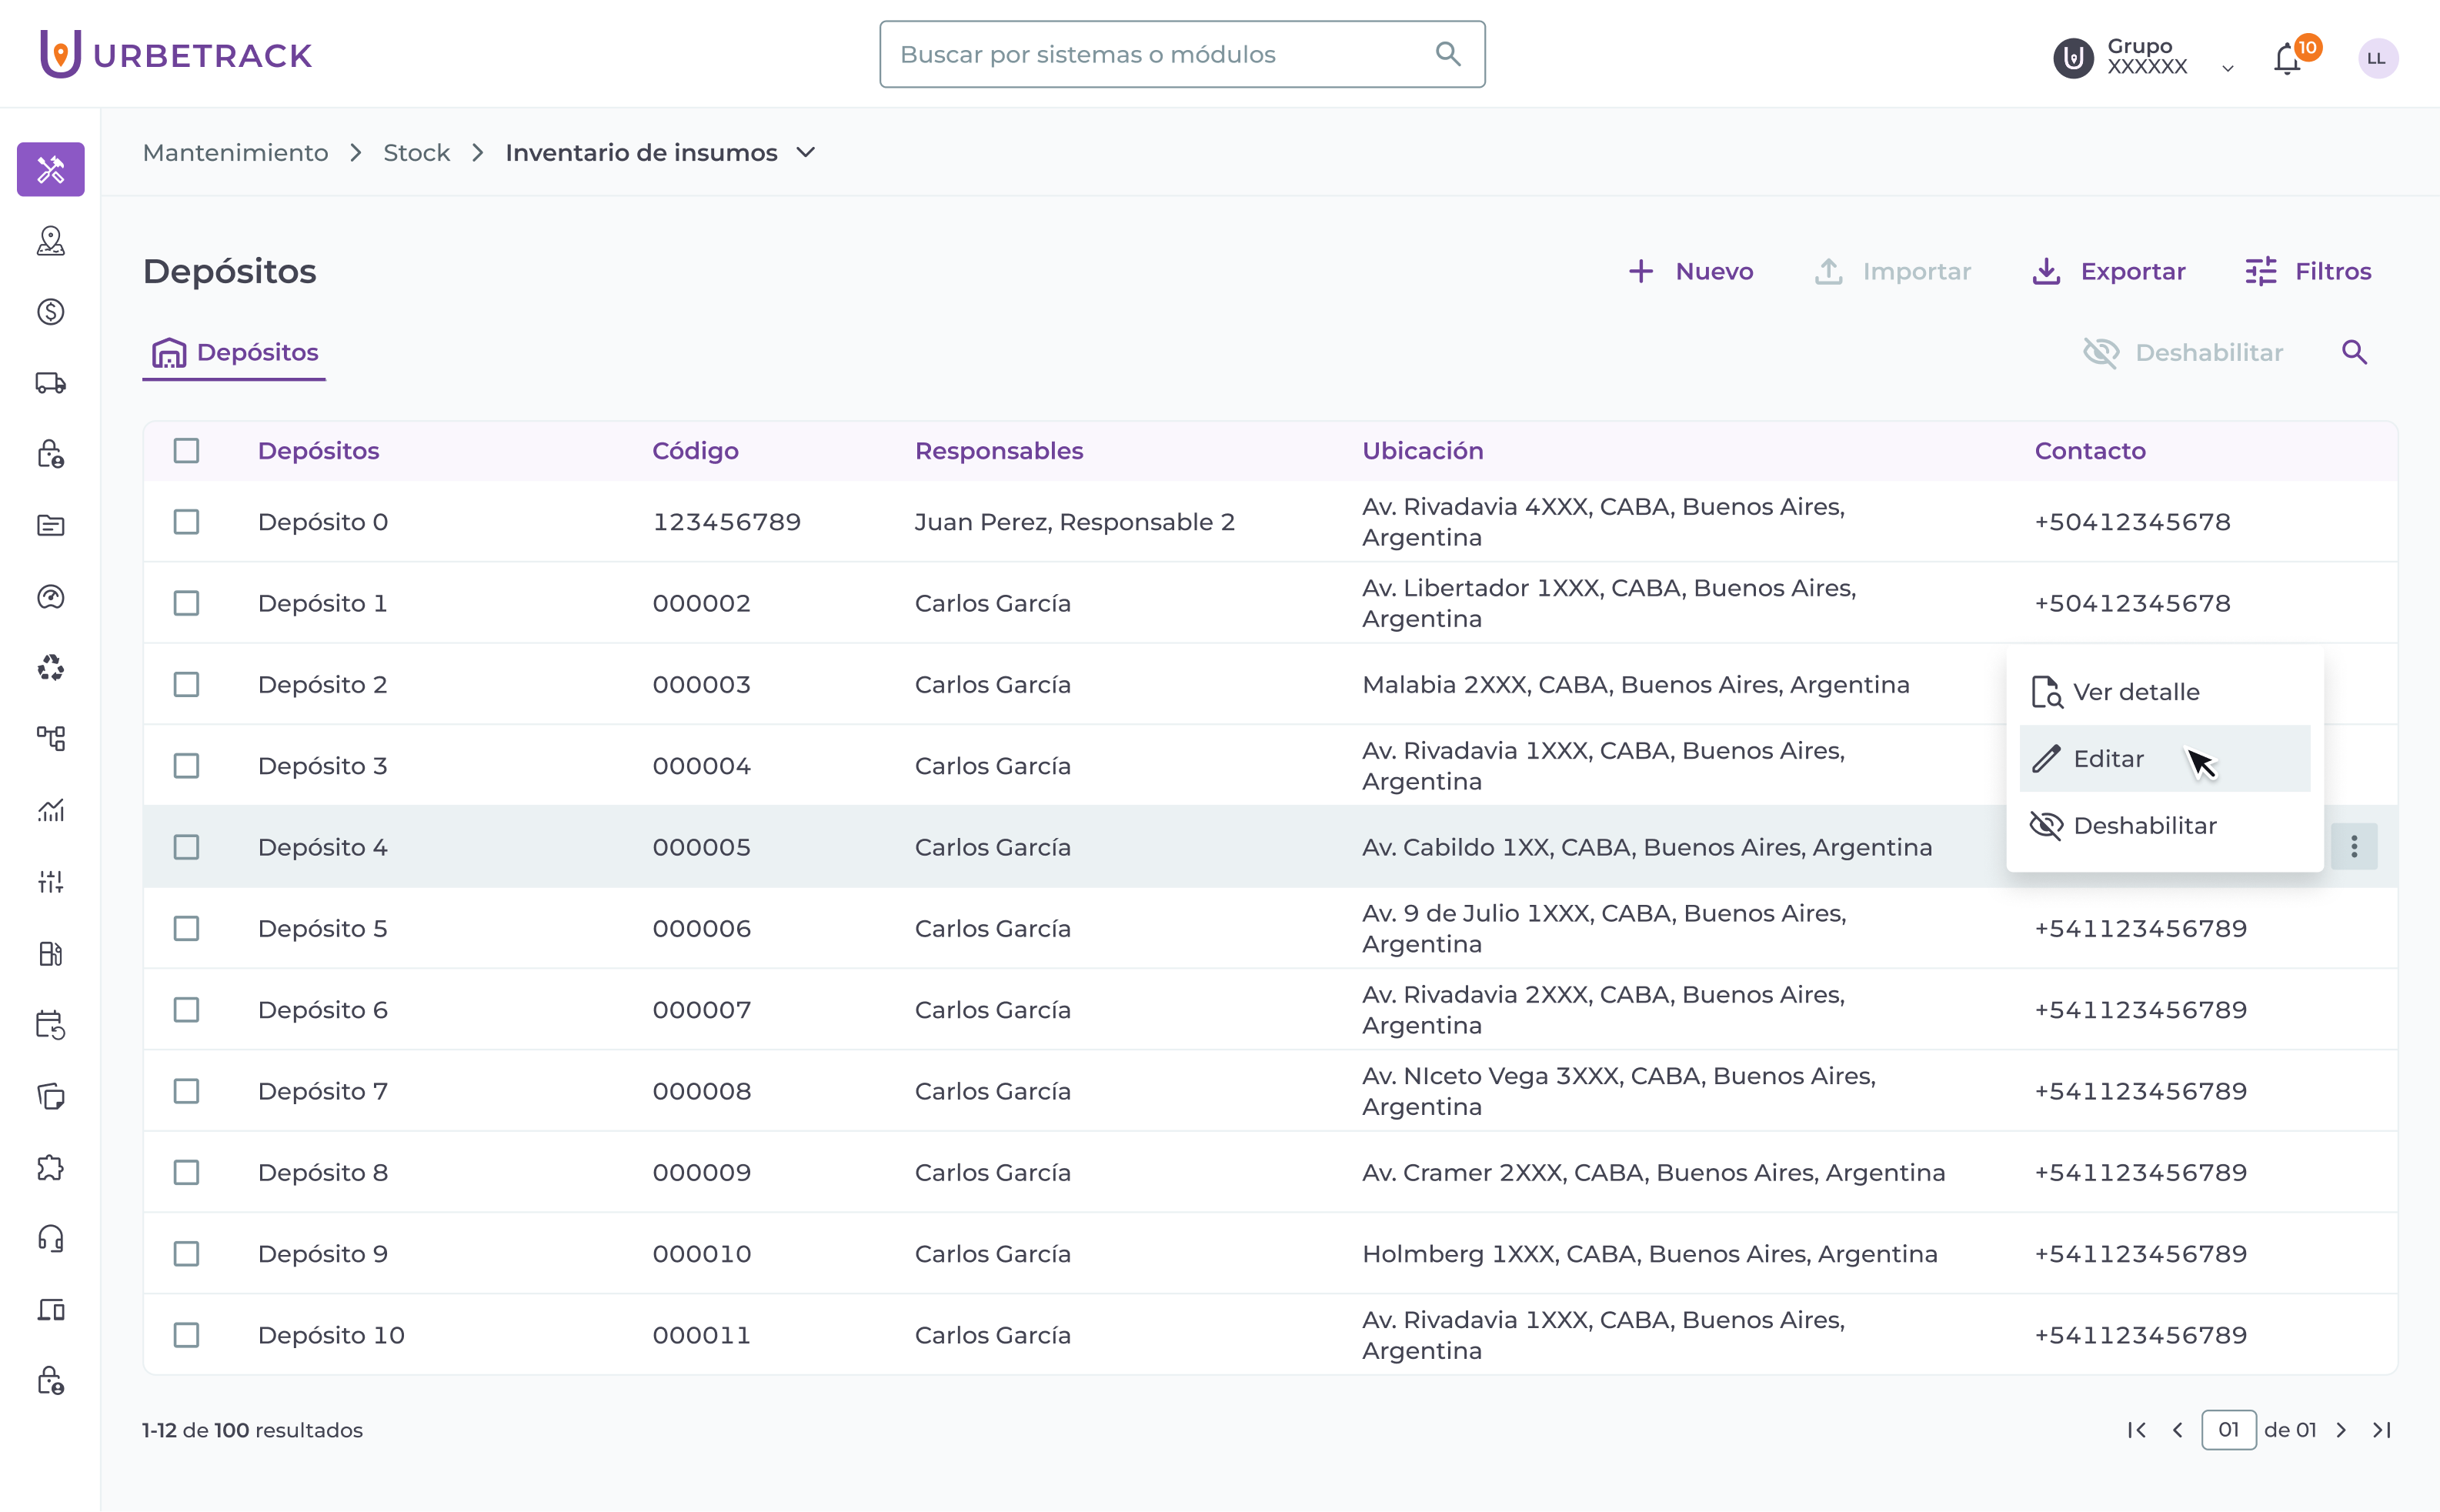Click the Exportar button
The height and width of the screenshot is (1512, 2440).
(x=2109, y=271)
